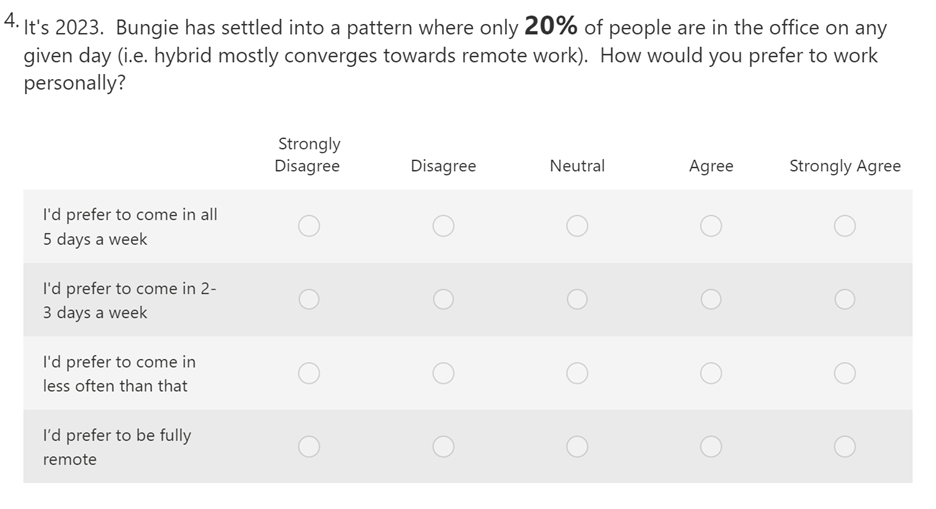Choose Disagree for being fully remote
This screenshot has height=509, width=936.
point(443,446)
